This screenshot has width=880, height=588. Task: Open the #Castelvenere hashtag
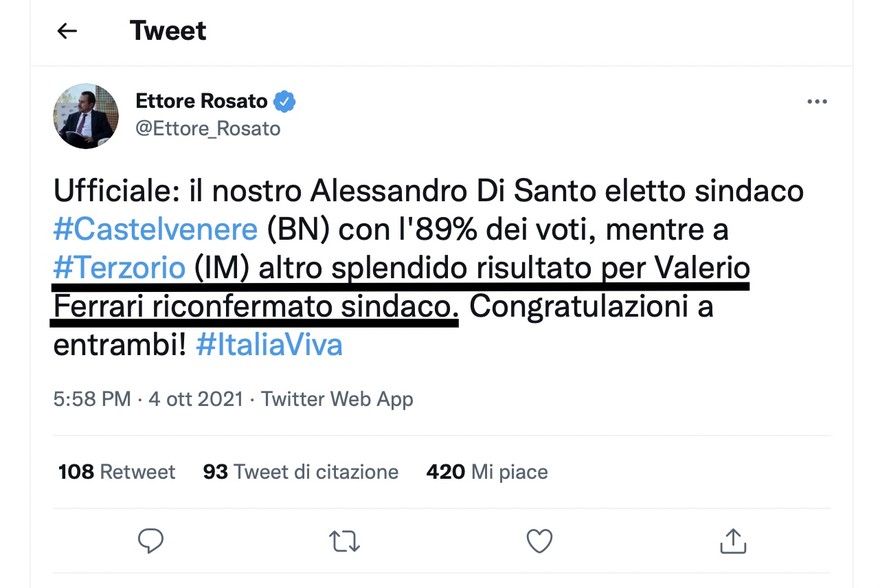point(152,229)
